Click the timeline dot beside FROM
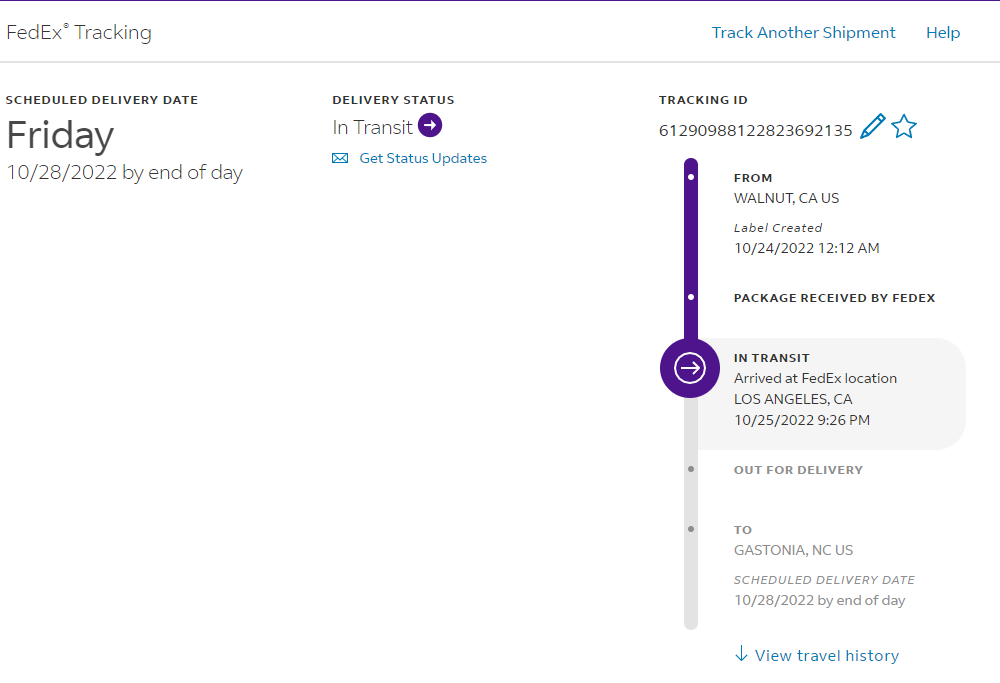This screenshot has width=1000, height=683. tap(691, 177)
